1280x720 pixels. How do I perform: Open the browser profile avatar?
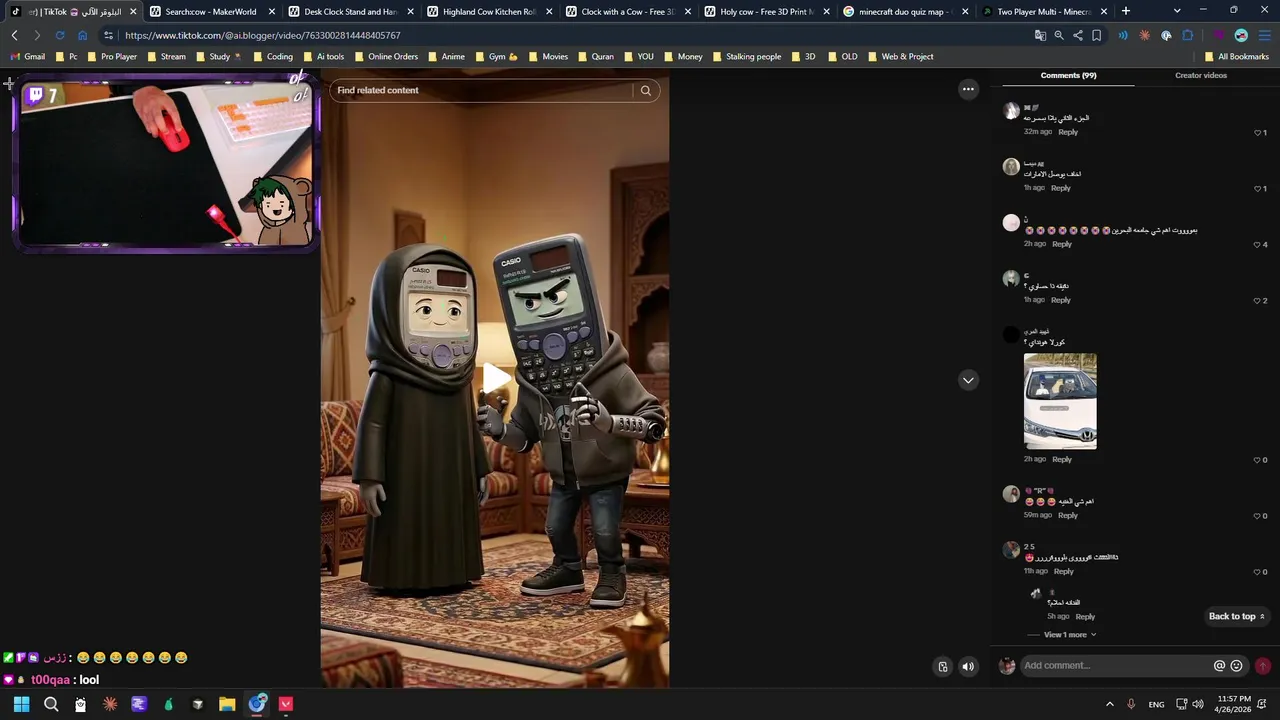1241,35
